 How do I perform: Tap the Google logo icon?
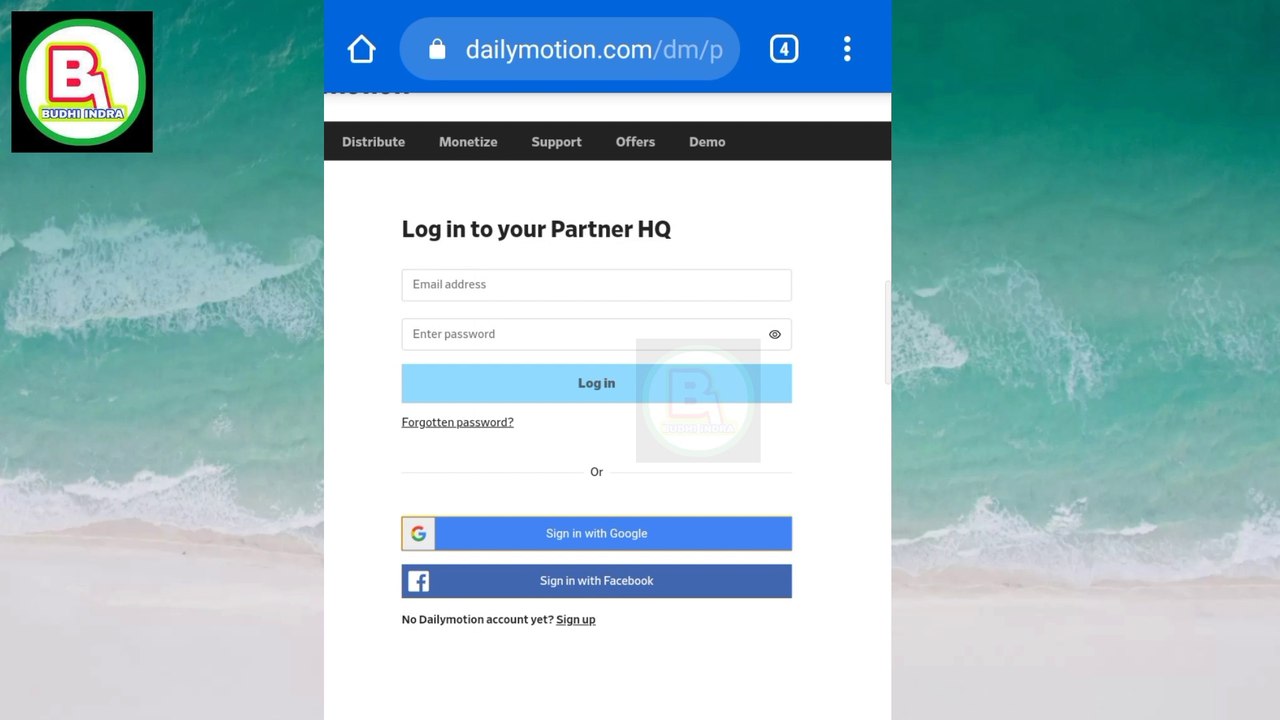418,534
